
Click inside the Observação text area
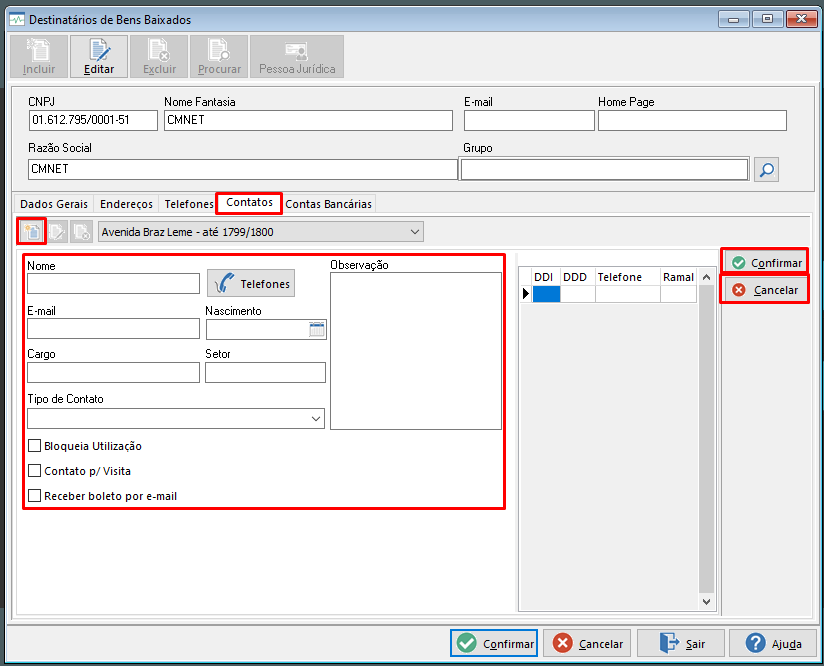[416, 351]
